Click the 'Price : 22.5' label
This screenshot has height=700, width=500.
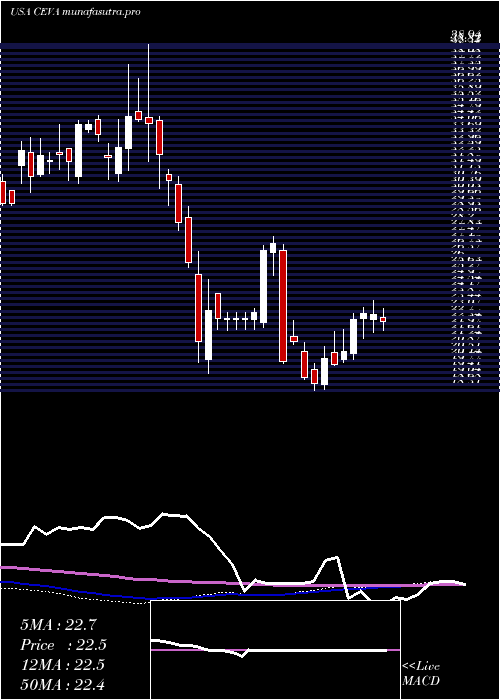[63, 645]
